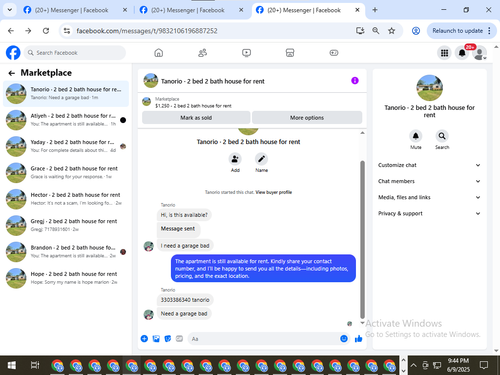Open the Marketplace storefront icon
Image resolution: width=500 pixels, height=375 pixels.
point(290,53)
